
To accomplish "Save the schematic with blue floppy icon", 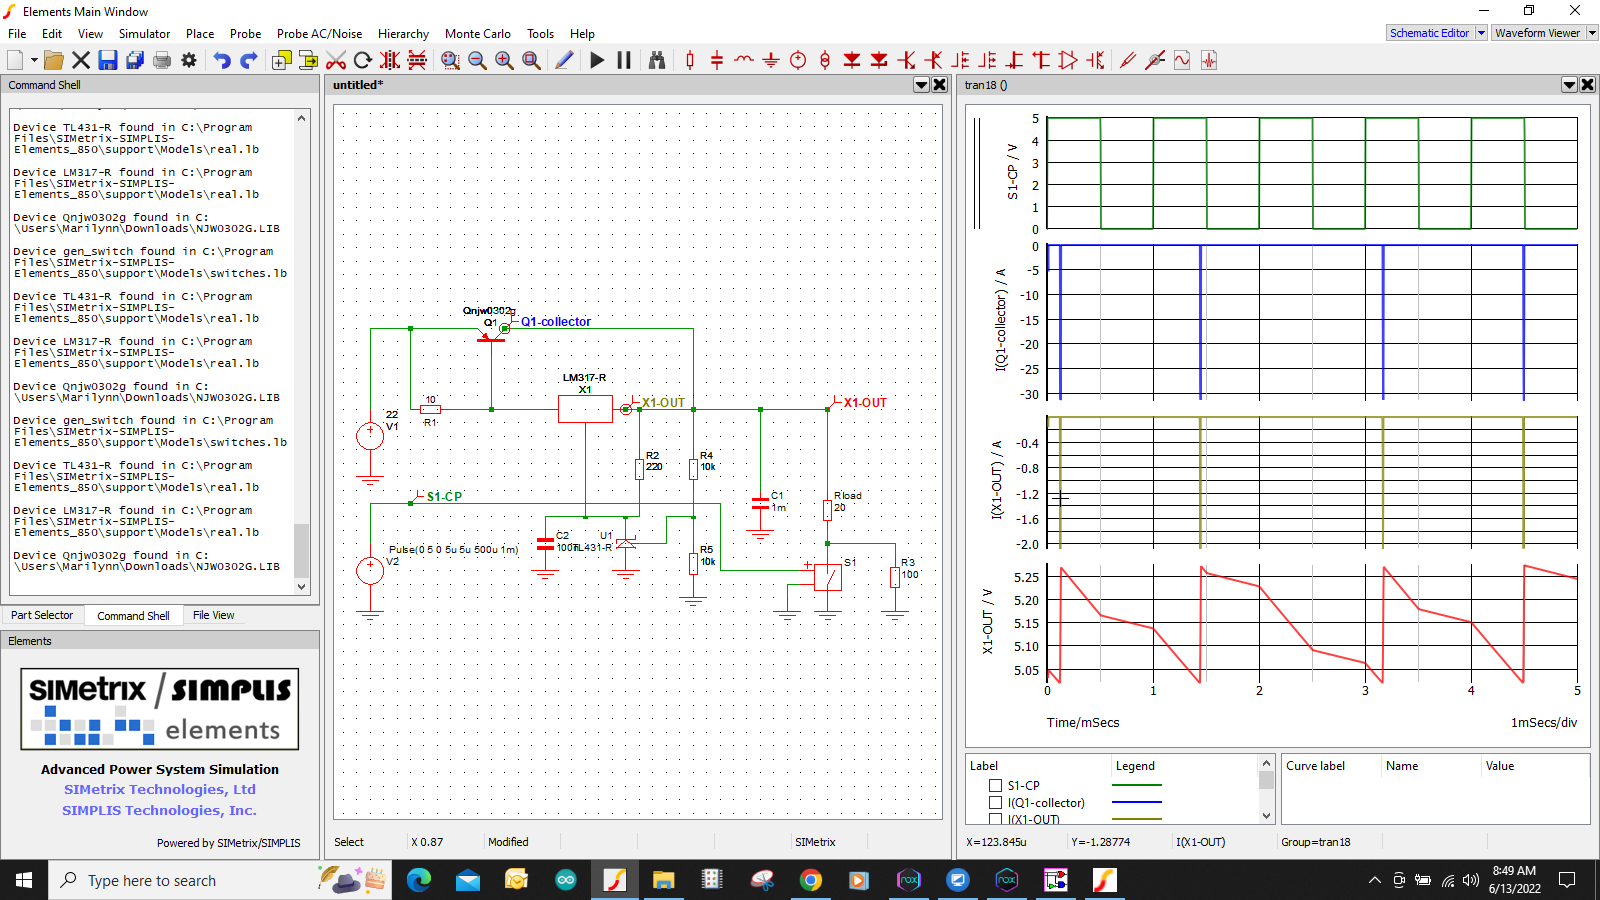I will [x=108, y=60].
